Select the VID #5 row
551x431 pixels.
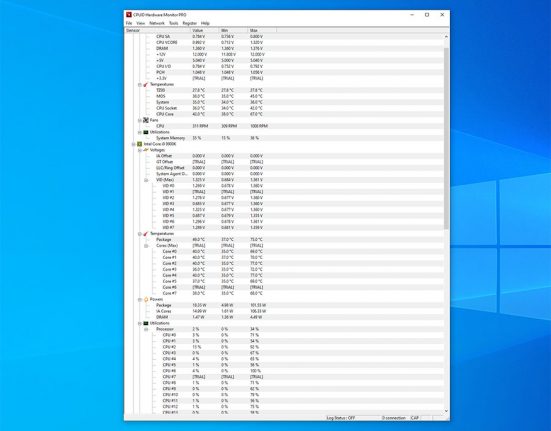click(285, 216)
